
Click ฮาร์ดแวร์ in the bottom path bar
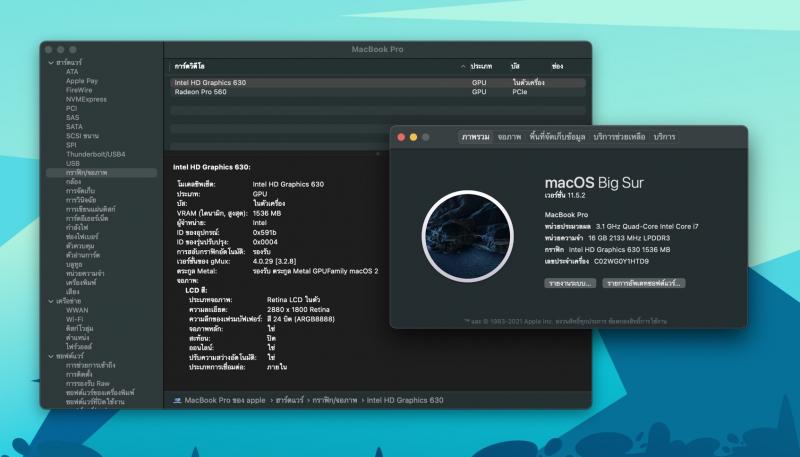(x=289, y=401)
